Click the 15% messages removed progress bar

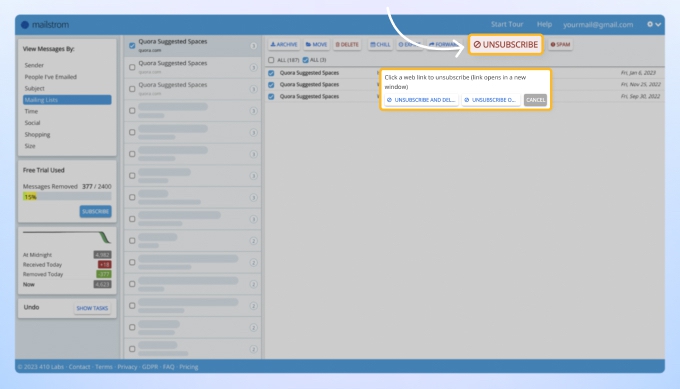[67, 197]
